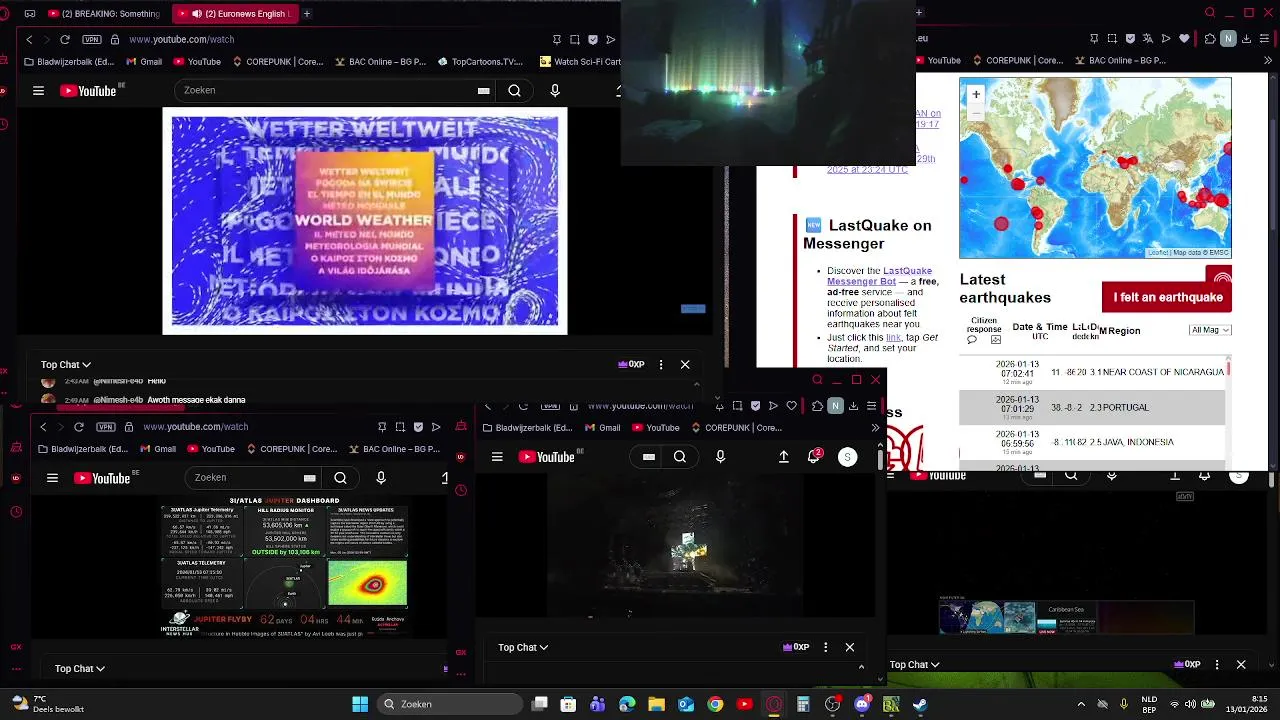The image size is (1280, 720).
Task: Open YouTube notifications bell in dark concert window
Action: coord(815,457)
